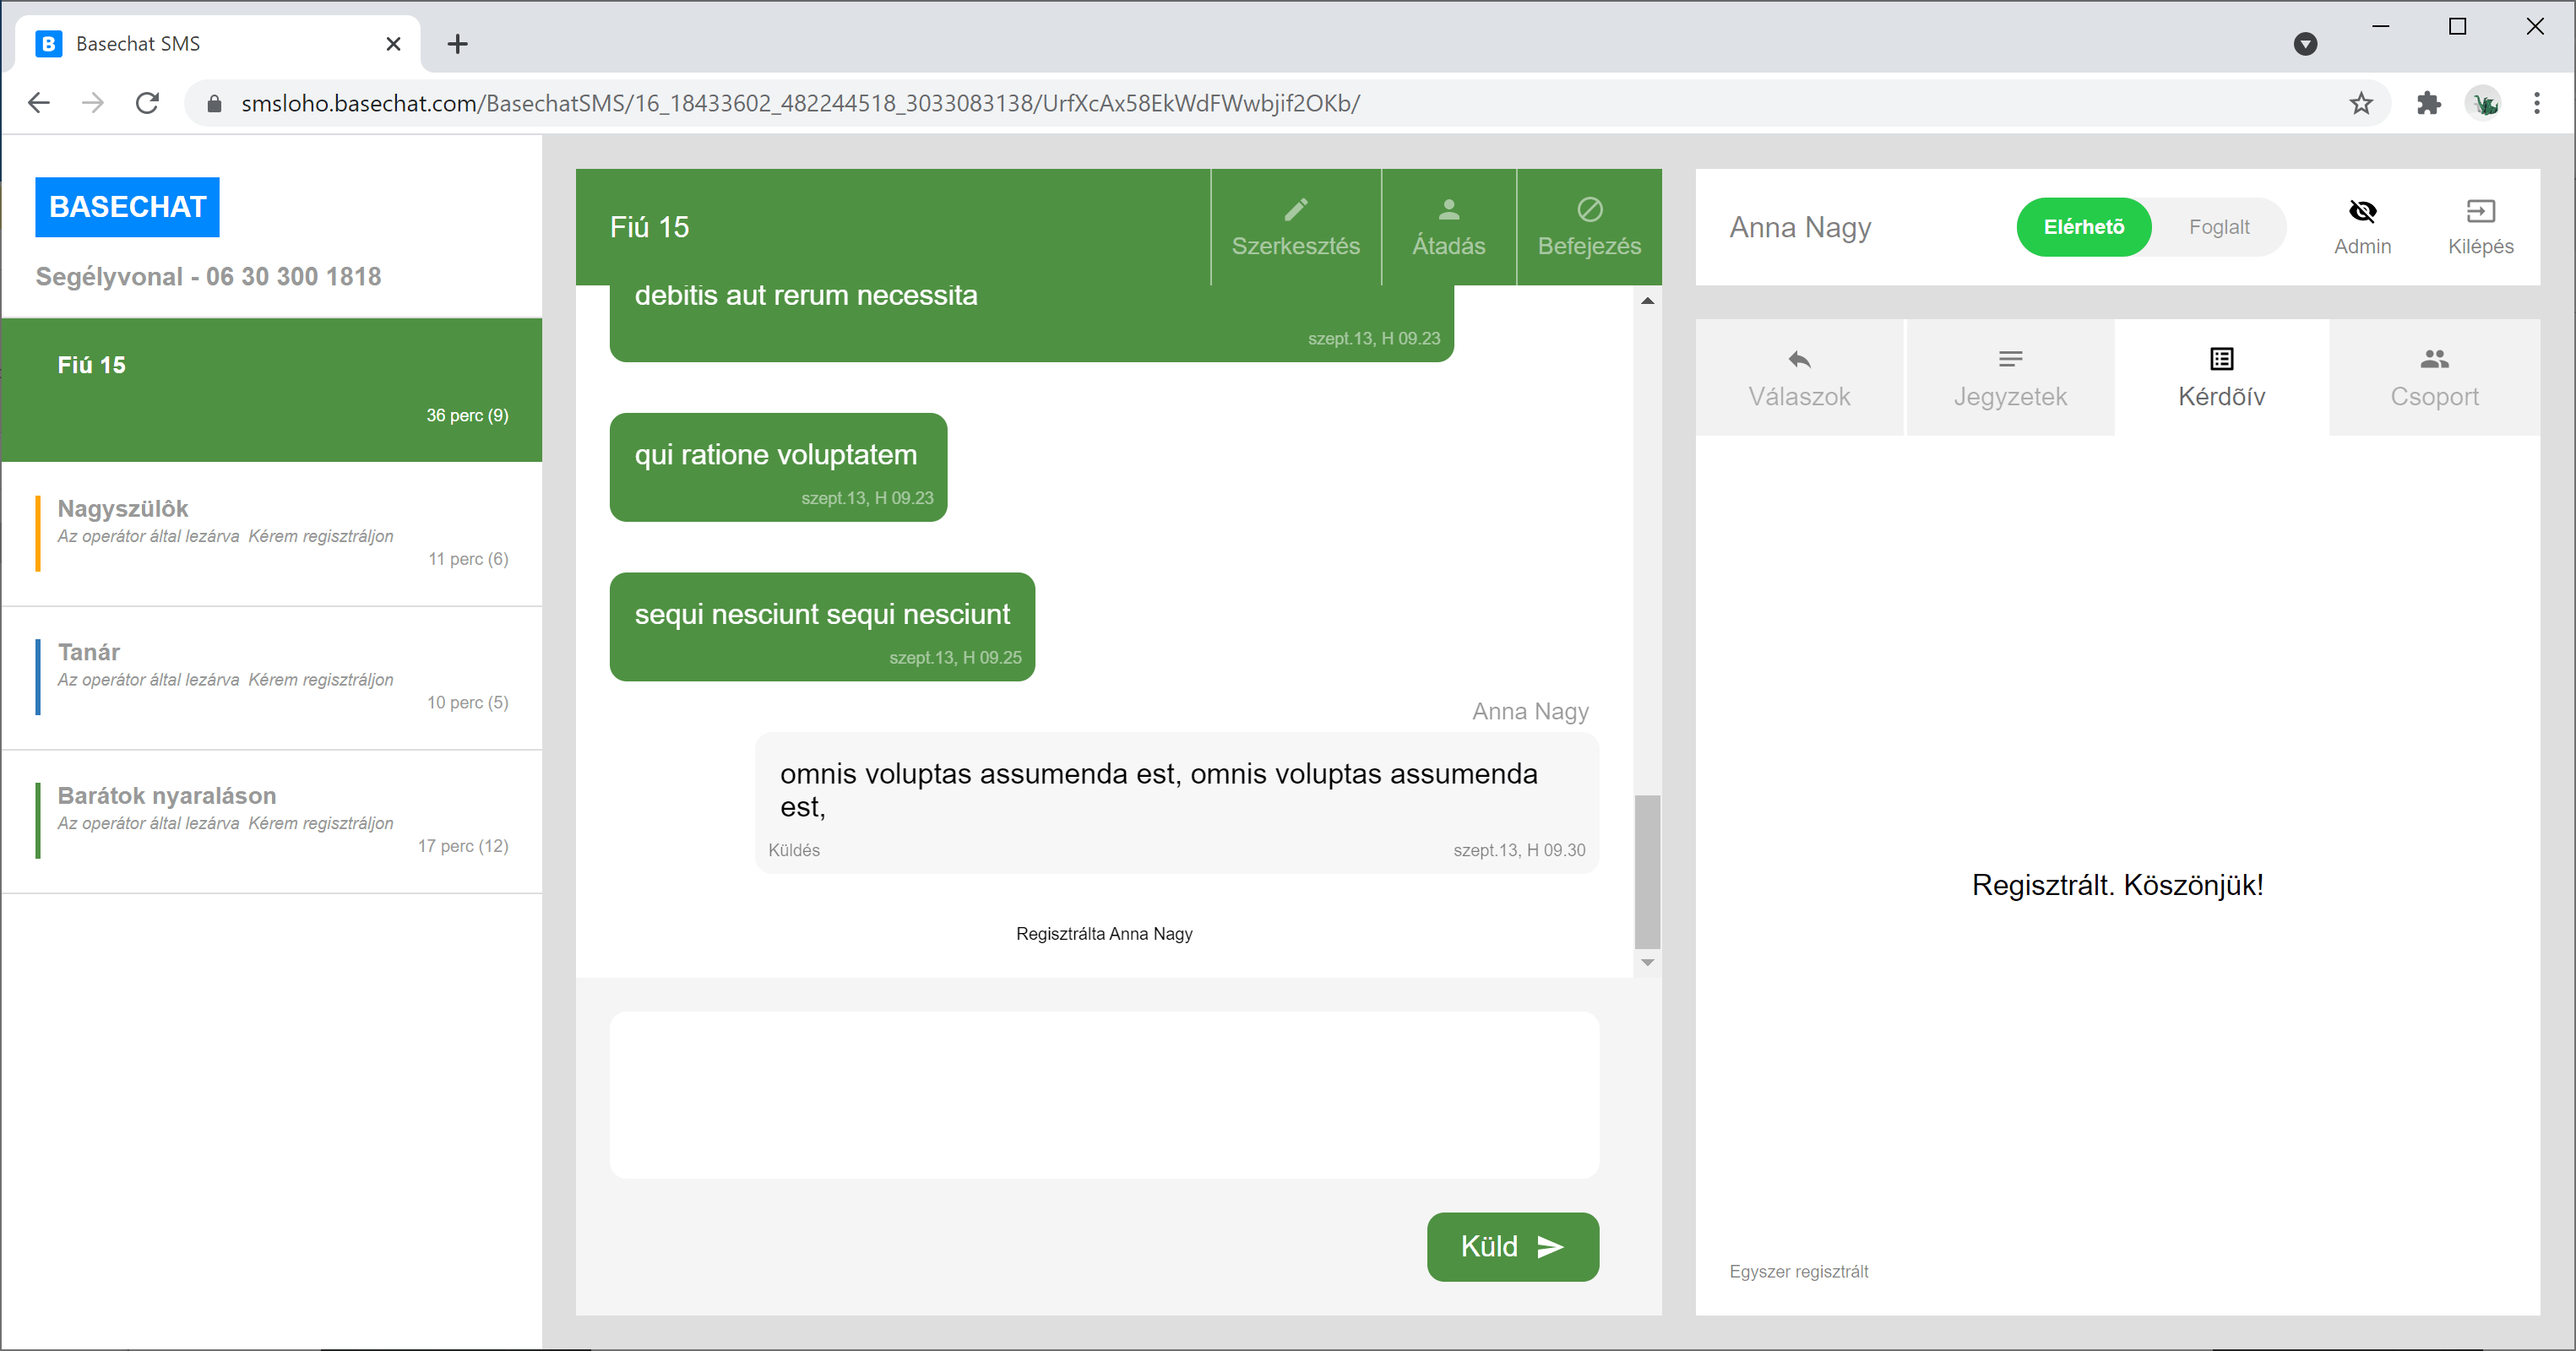Click the browser profile avatar

pos(2484,103)
